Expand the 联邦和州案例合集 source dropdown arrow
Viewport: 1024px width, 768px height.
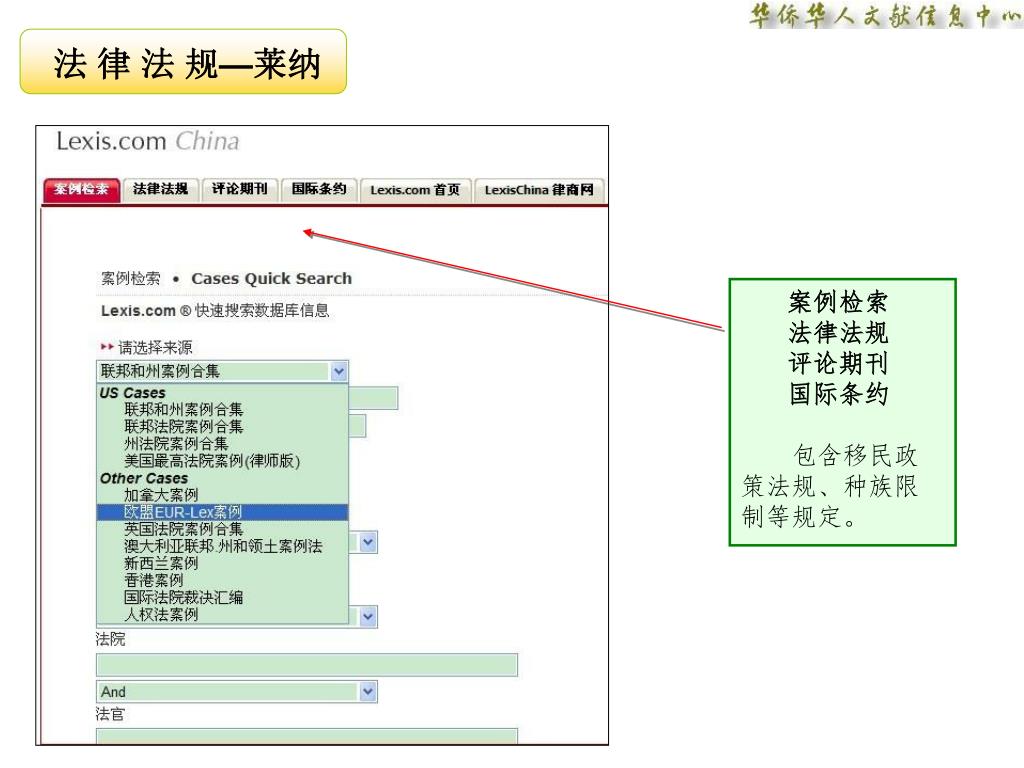(x=338, y=372)
